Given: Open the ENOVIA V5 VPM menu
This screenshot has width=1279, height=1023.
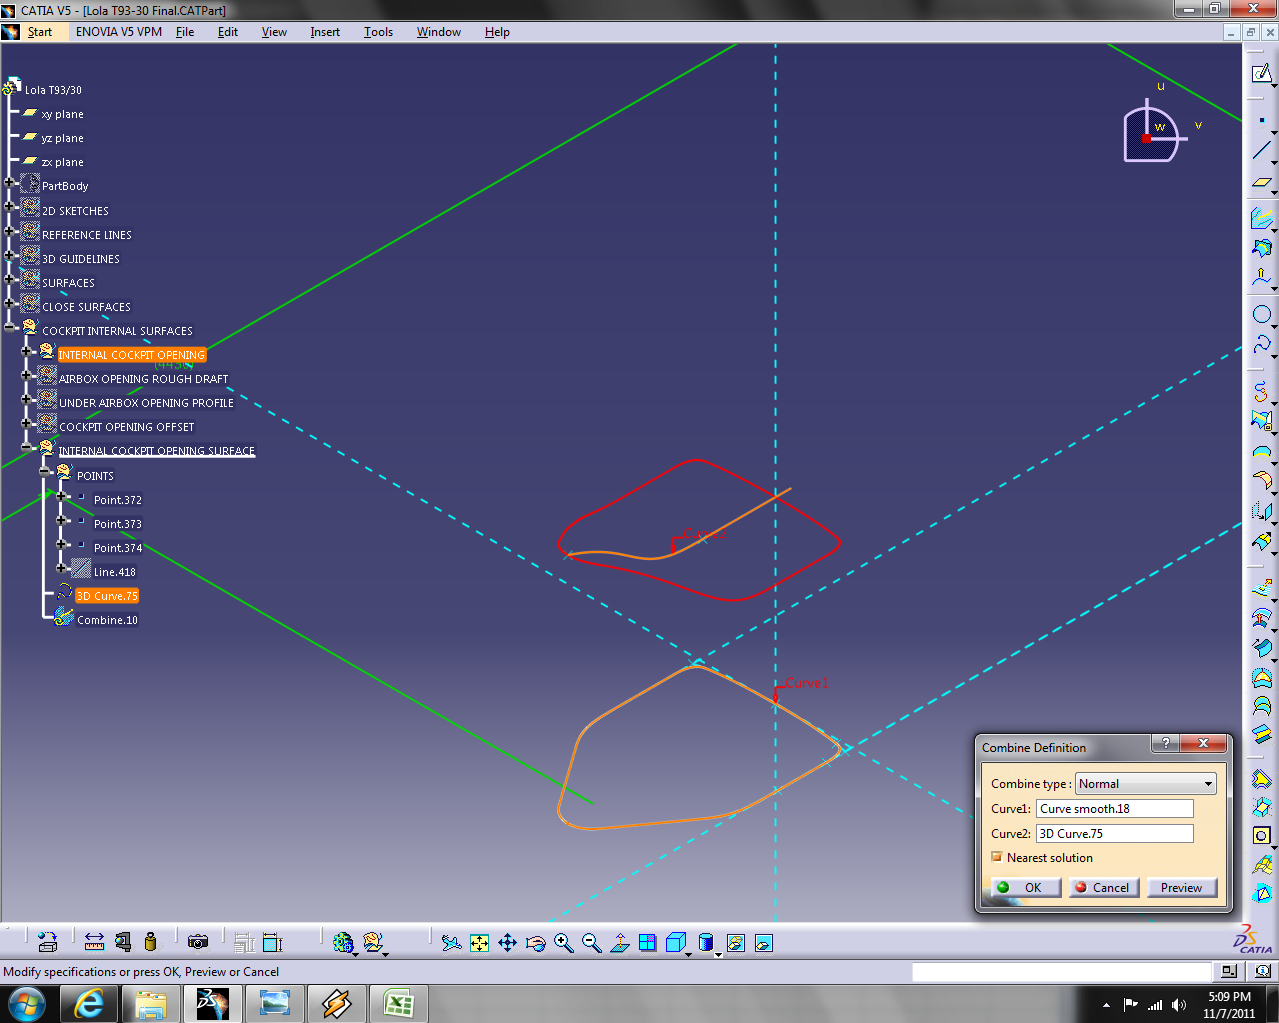Looking at the screenshot, I should pyautogui.click(x=119, y=32).
